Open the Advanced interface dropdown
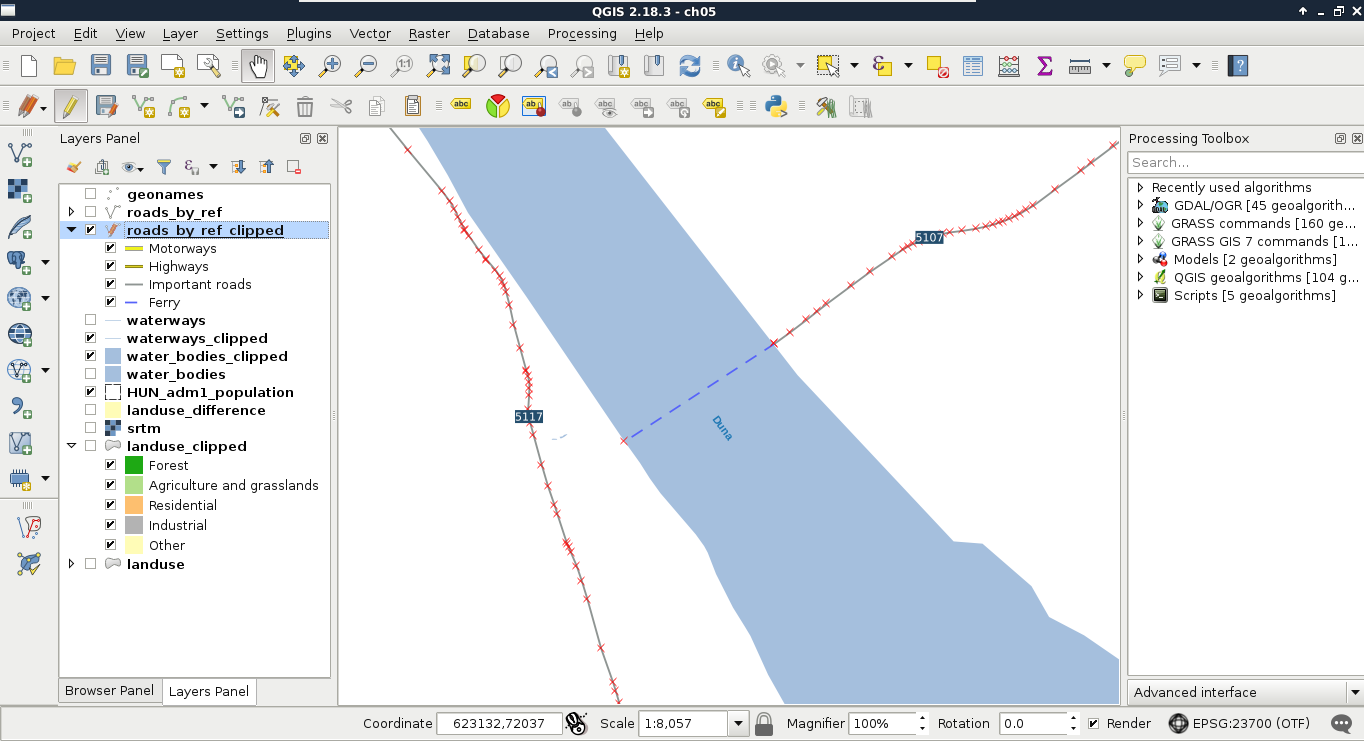Viewport: 1364px width, 742px height. point(1354,692)
